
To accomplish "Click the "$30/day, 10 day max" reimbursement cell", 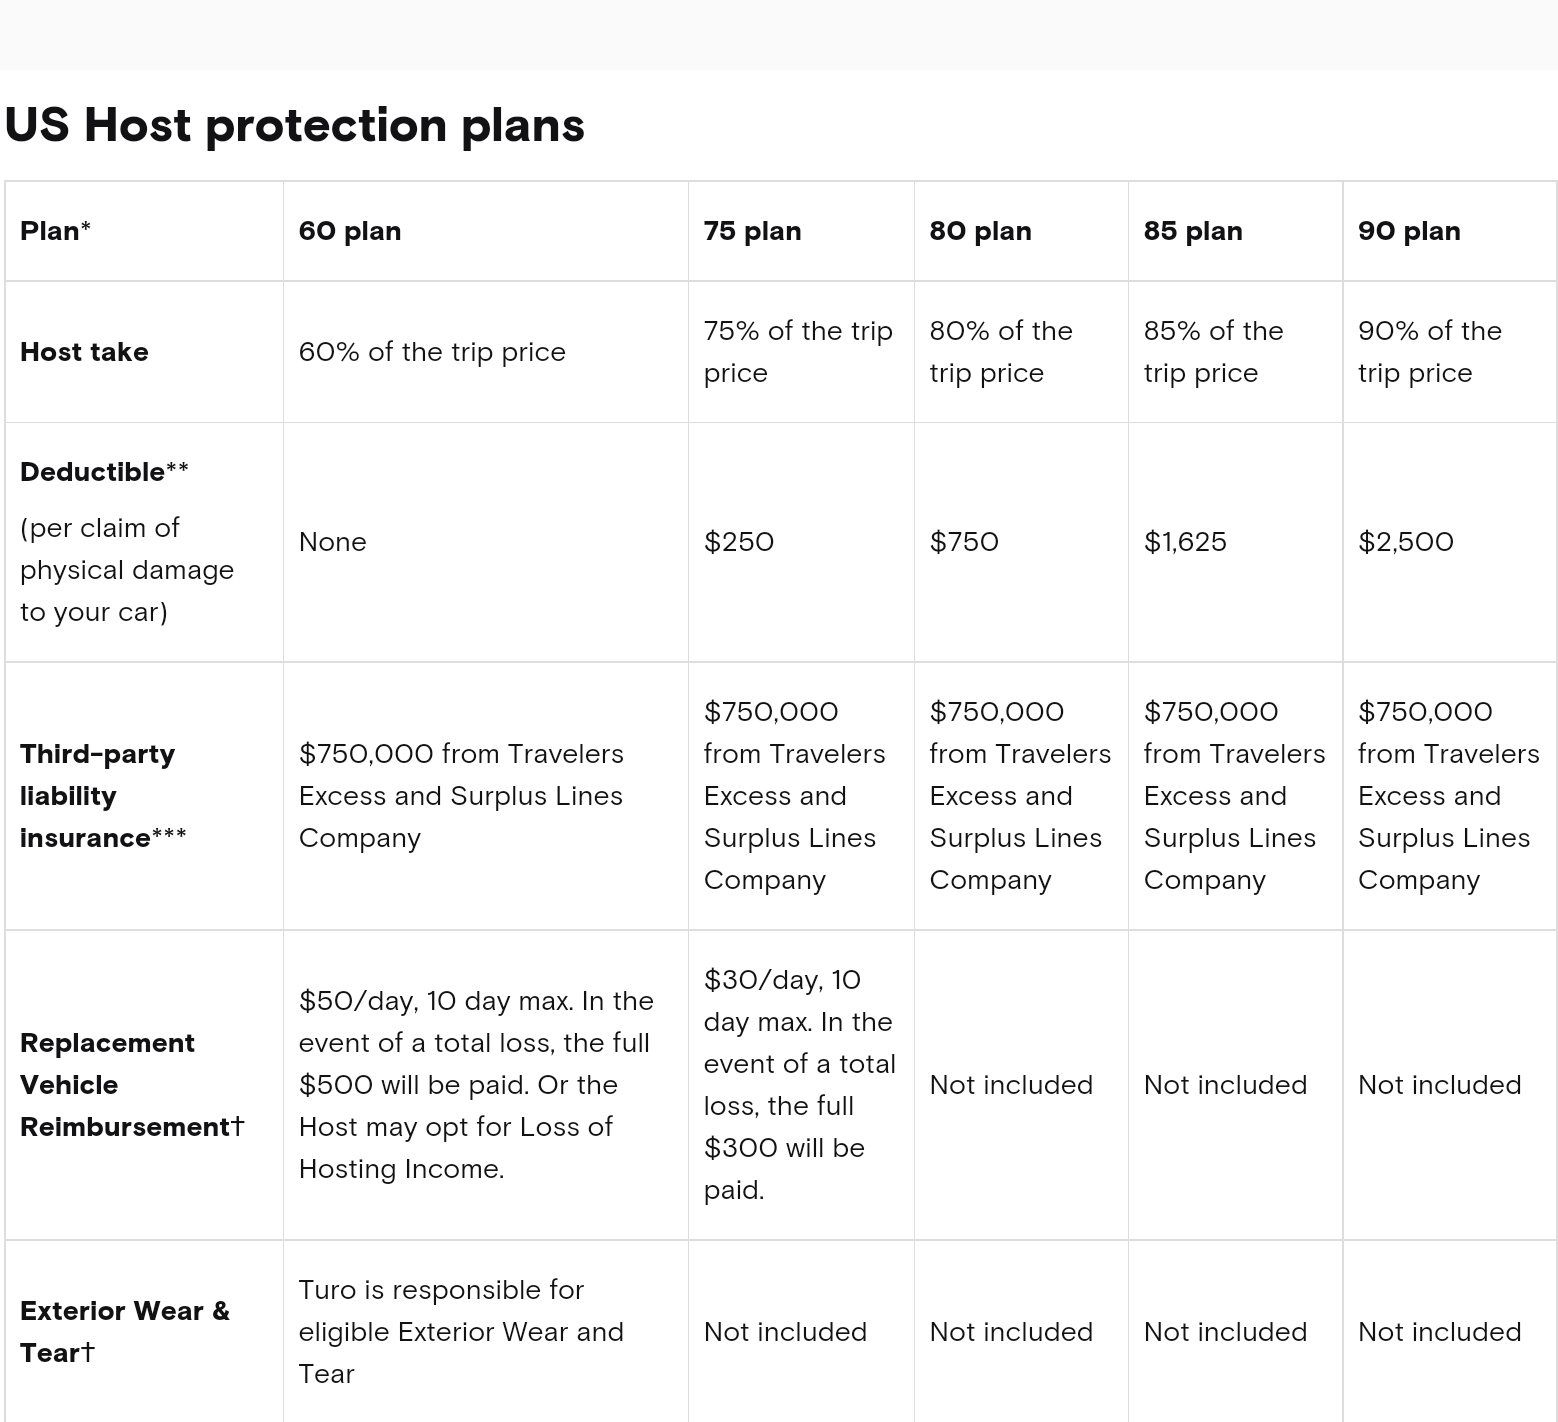I will pos(799,1085).
